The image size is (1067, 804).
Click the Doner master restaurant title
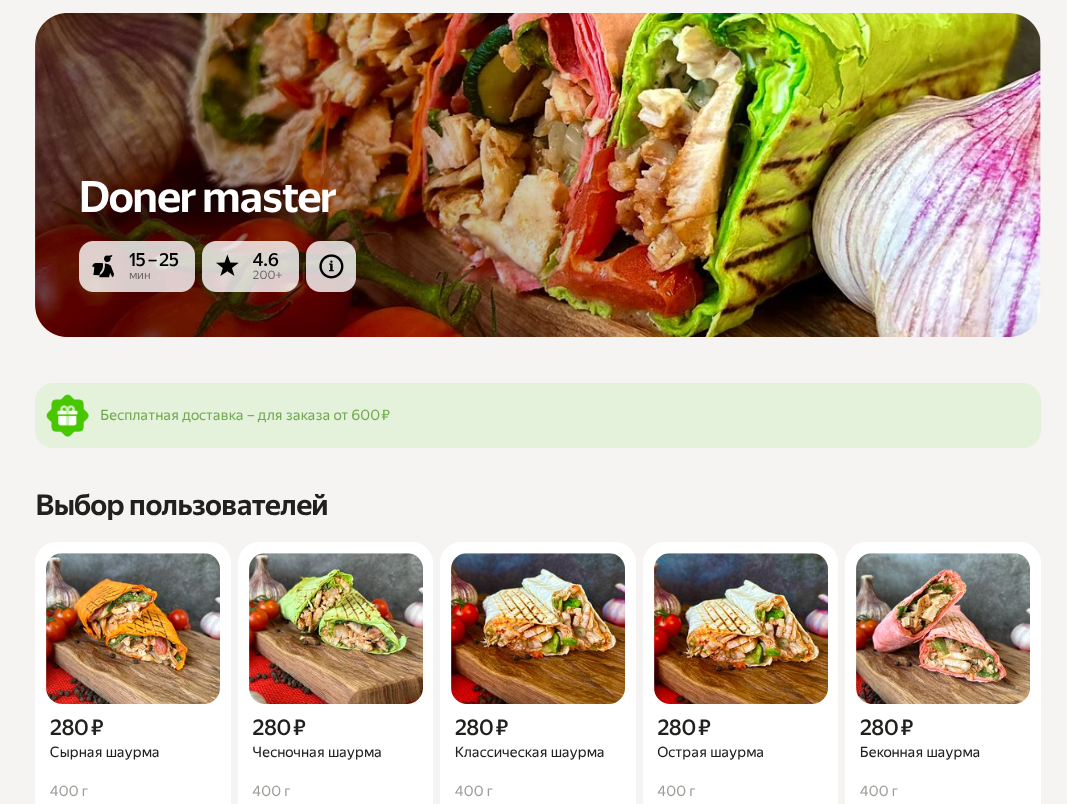coord(208,198)
